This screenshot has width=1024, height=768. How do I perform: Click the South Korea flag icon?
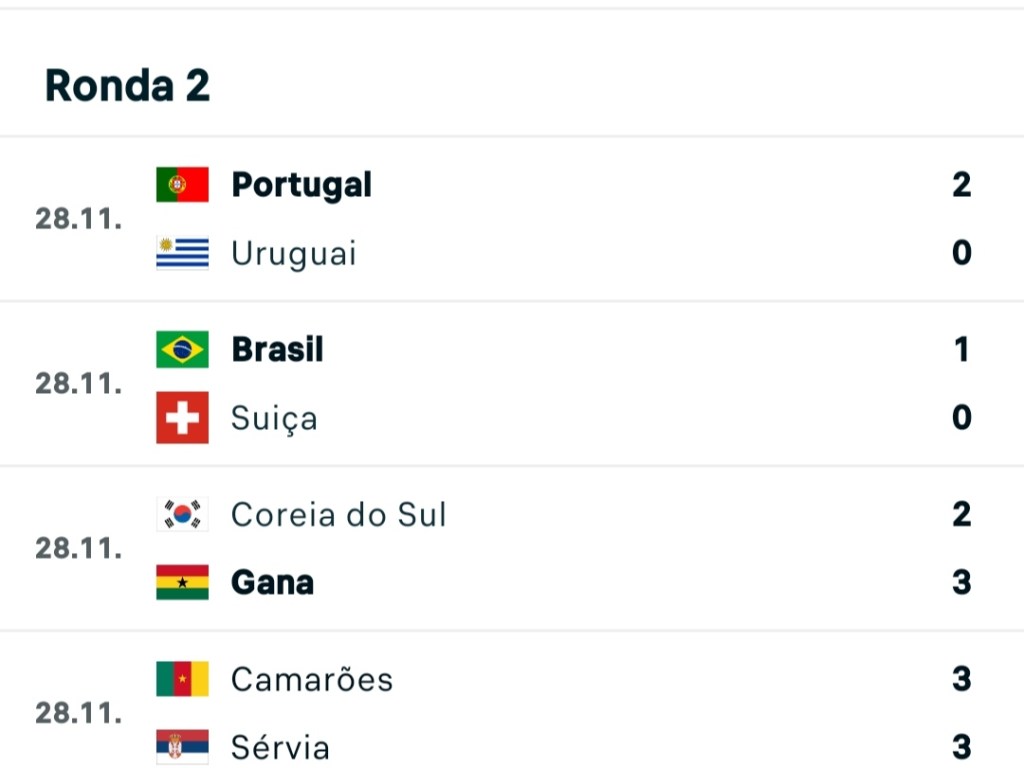182,515
